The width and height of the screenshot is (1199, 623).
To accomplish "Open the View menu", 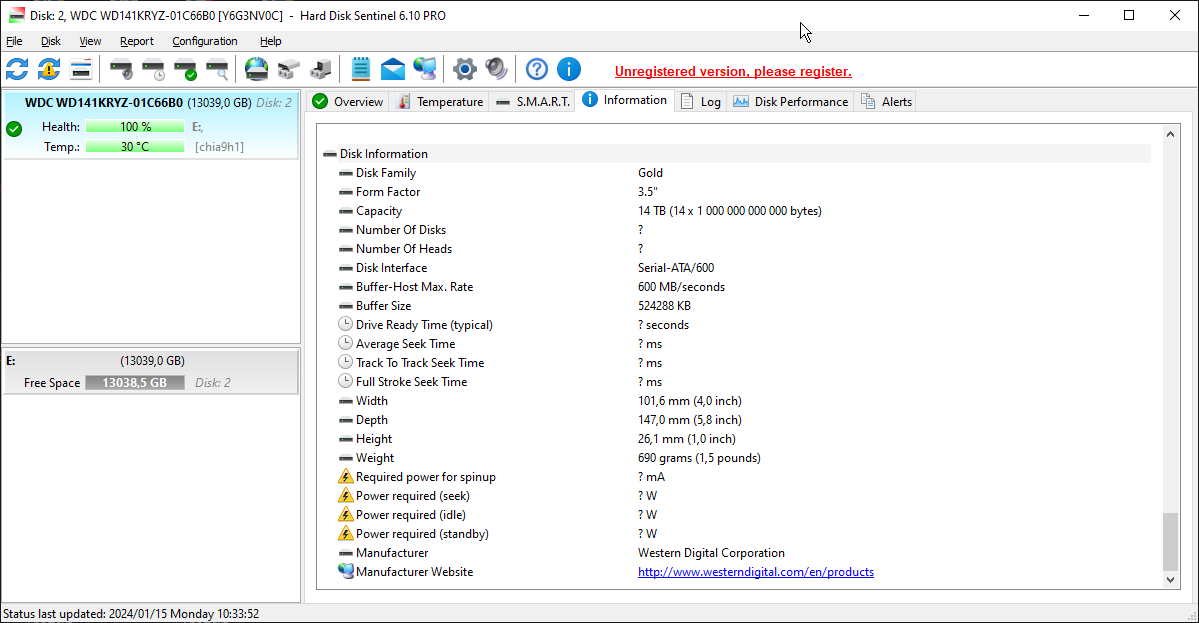I will [90, 41].
